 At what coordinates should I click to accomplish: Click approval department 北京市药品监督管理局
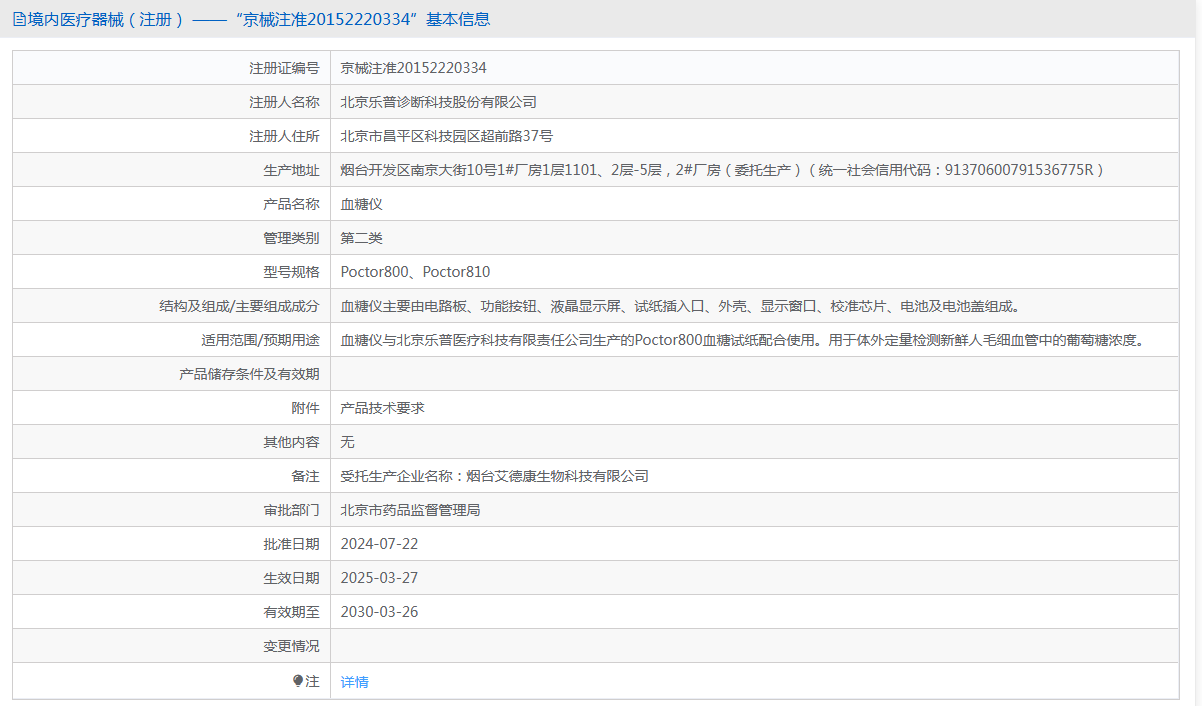pos(411,510)
